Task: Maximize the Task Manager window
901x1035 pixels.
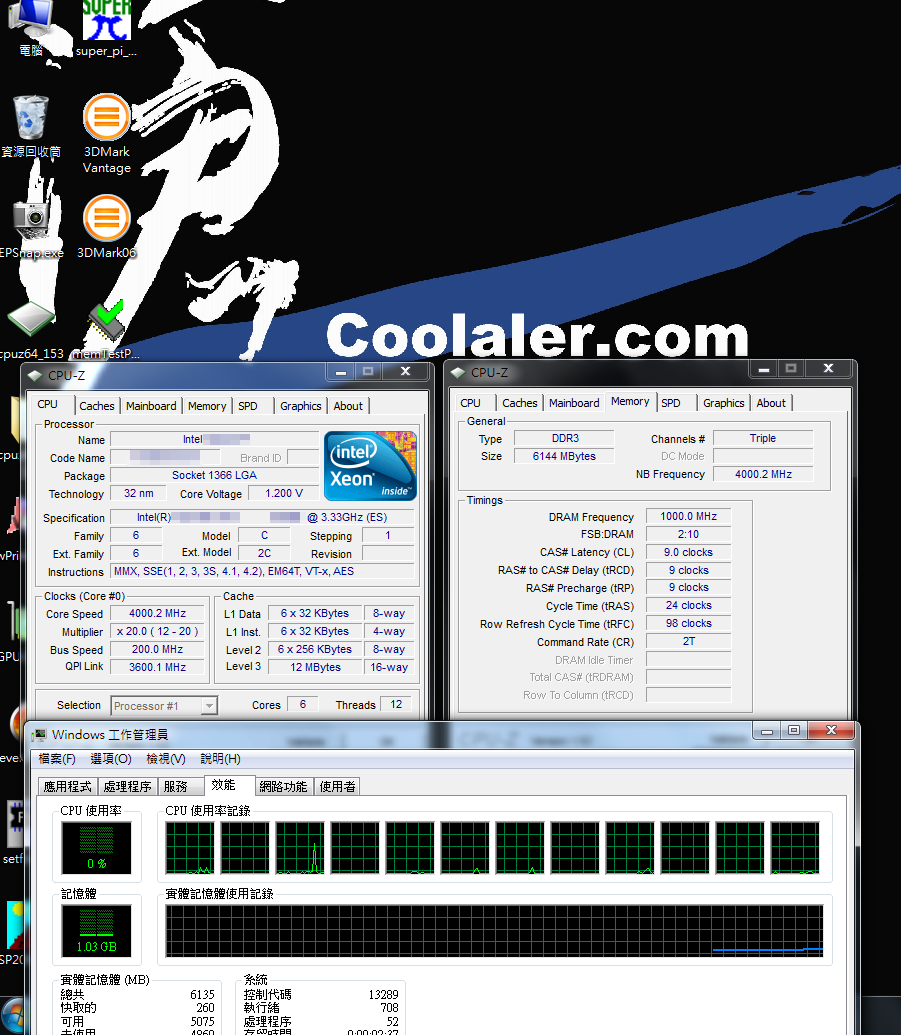Action: (793, 730)
